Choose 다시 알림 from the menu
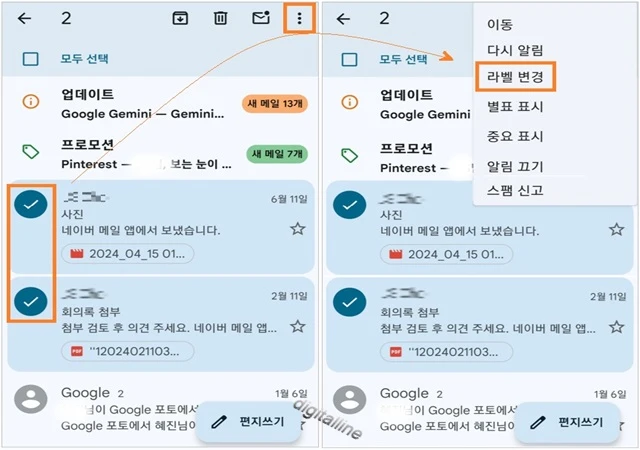640x450 pixels. coord(515,51)
